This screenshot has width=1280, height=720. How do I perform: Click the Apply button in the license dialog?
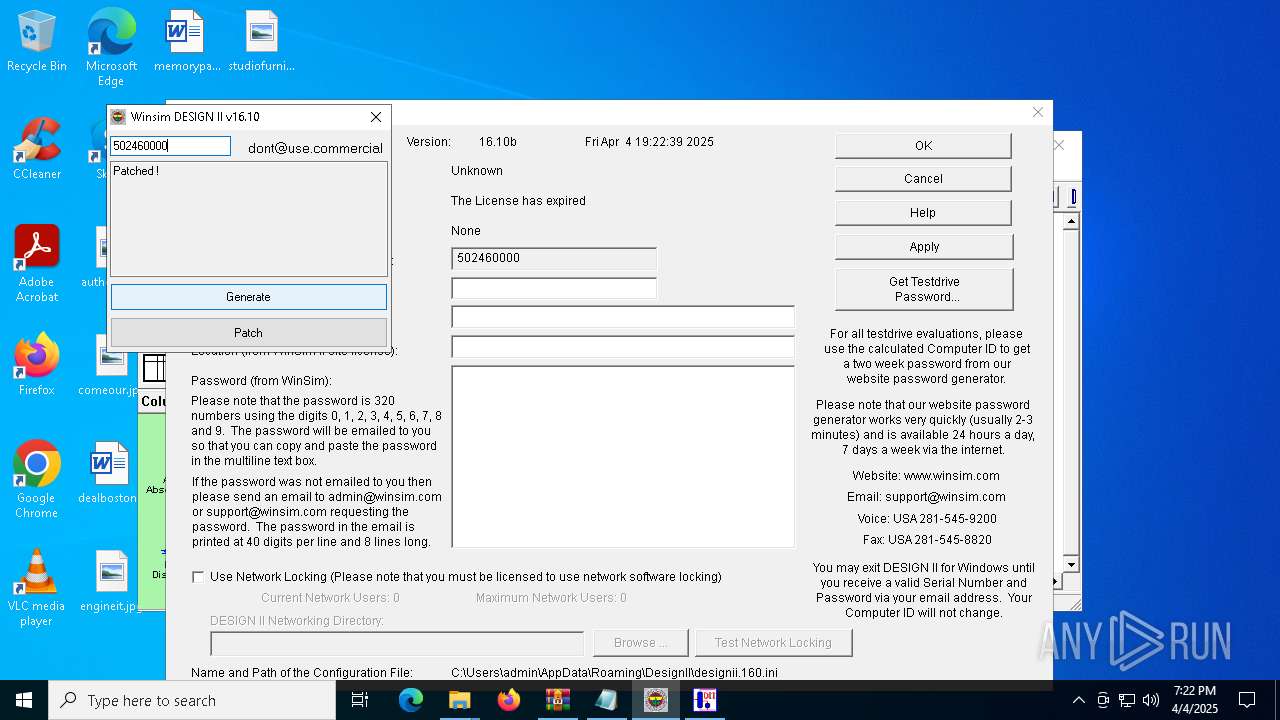pos(924,247)
